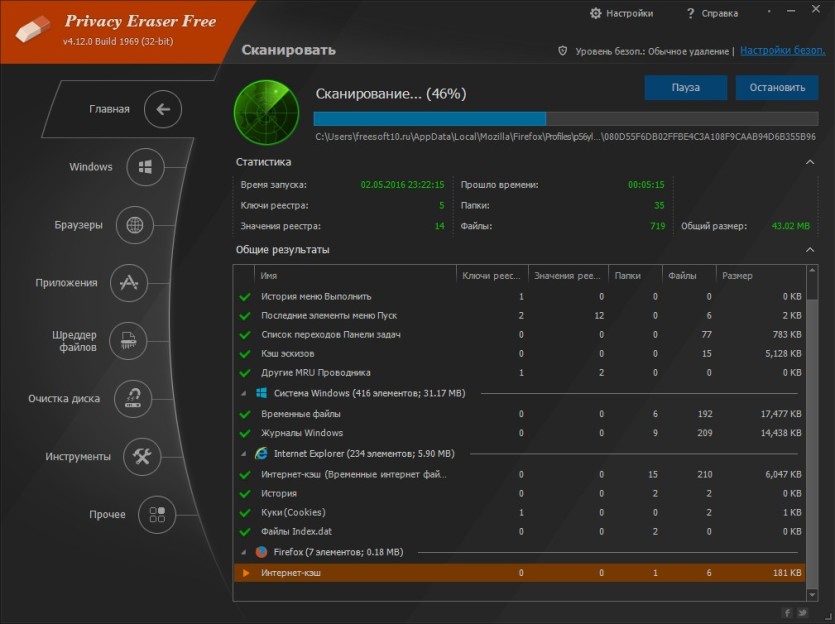The height and width of the screenshot is (624, 835).
Task: Select the Приложения apps icon
Action: (128, 283)
